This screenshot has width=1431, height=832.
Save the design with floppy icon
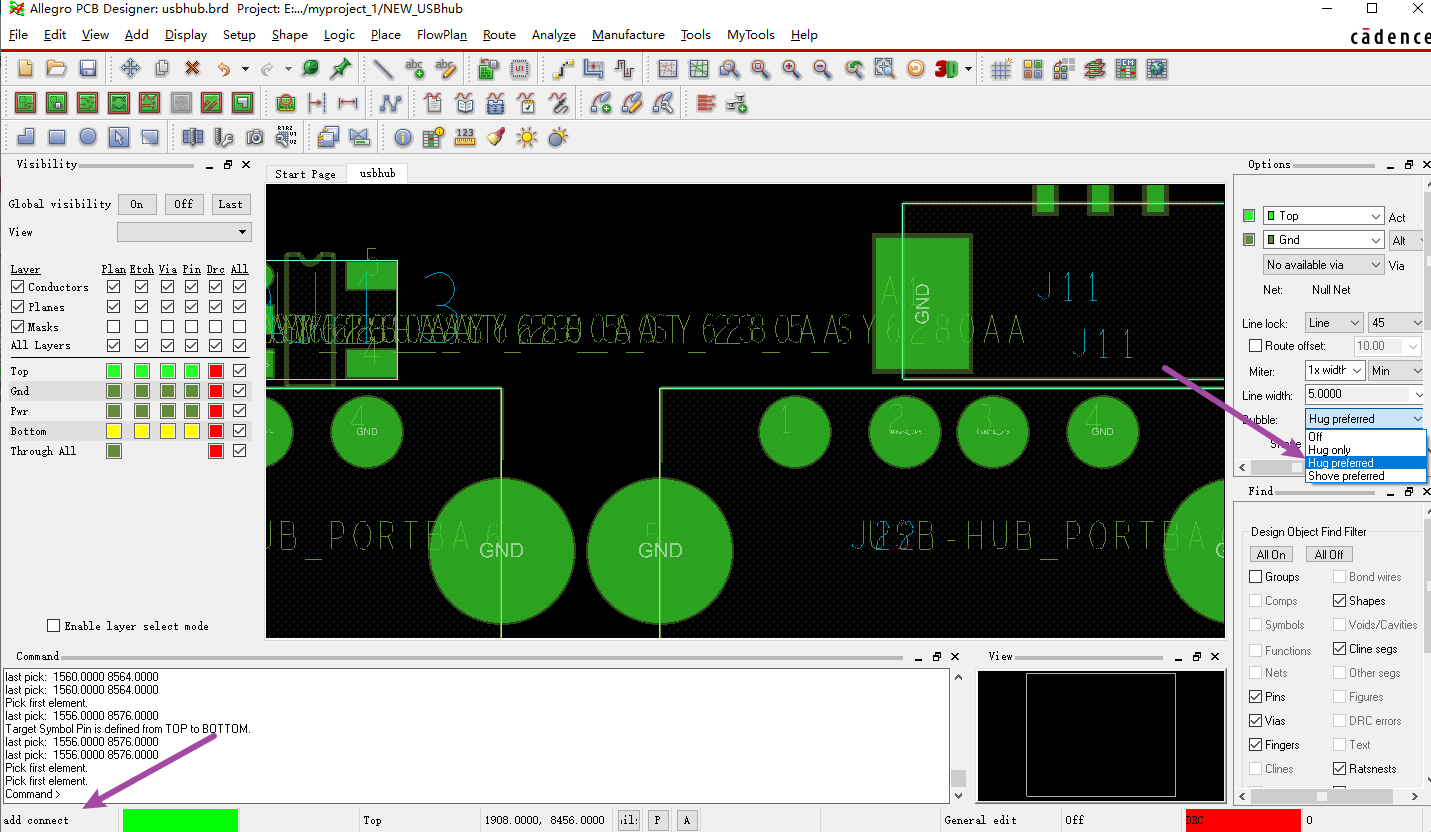[x=88, y=69]
